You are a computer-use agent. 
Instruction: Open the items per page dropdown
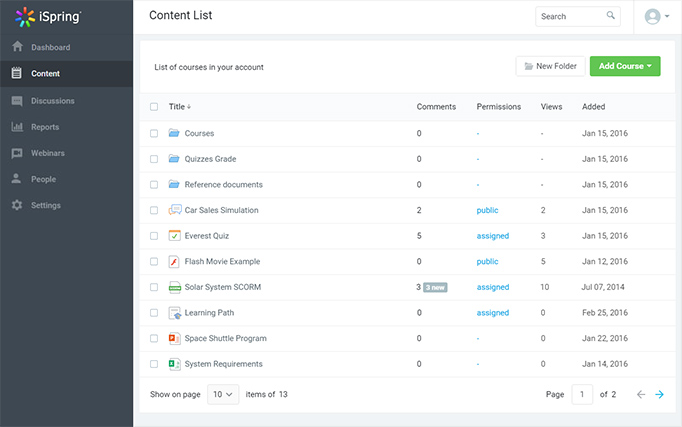(x=223, y=394)
